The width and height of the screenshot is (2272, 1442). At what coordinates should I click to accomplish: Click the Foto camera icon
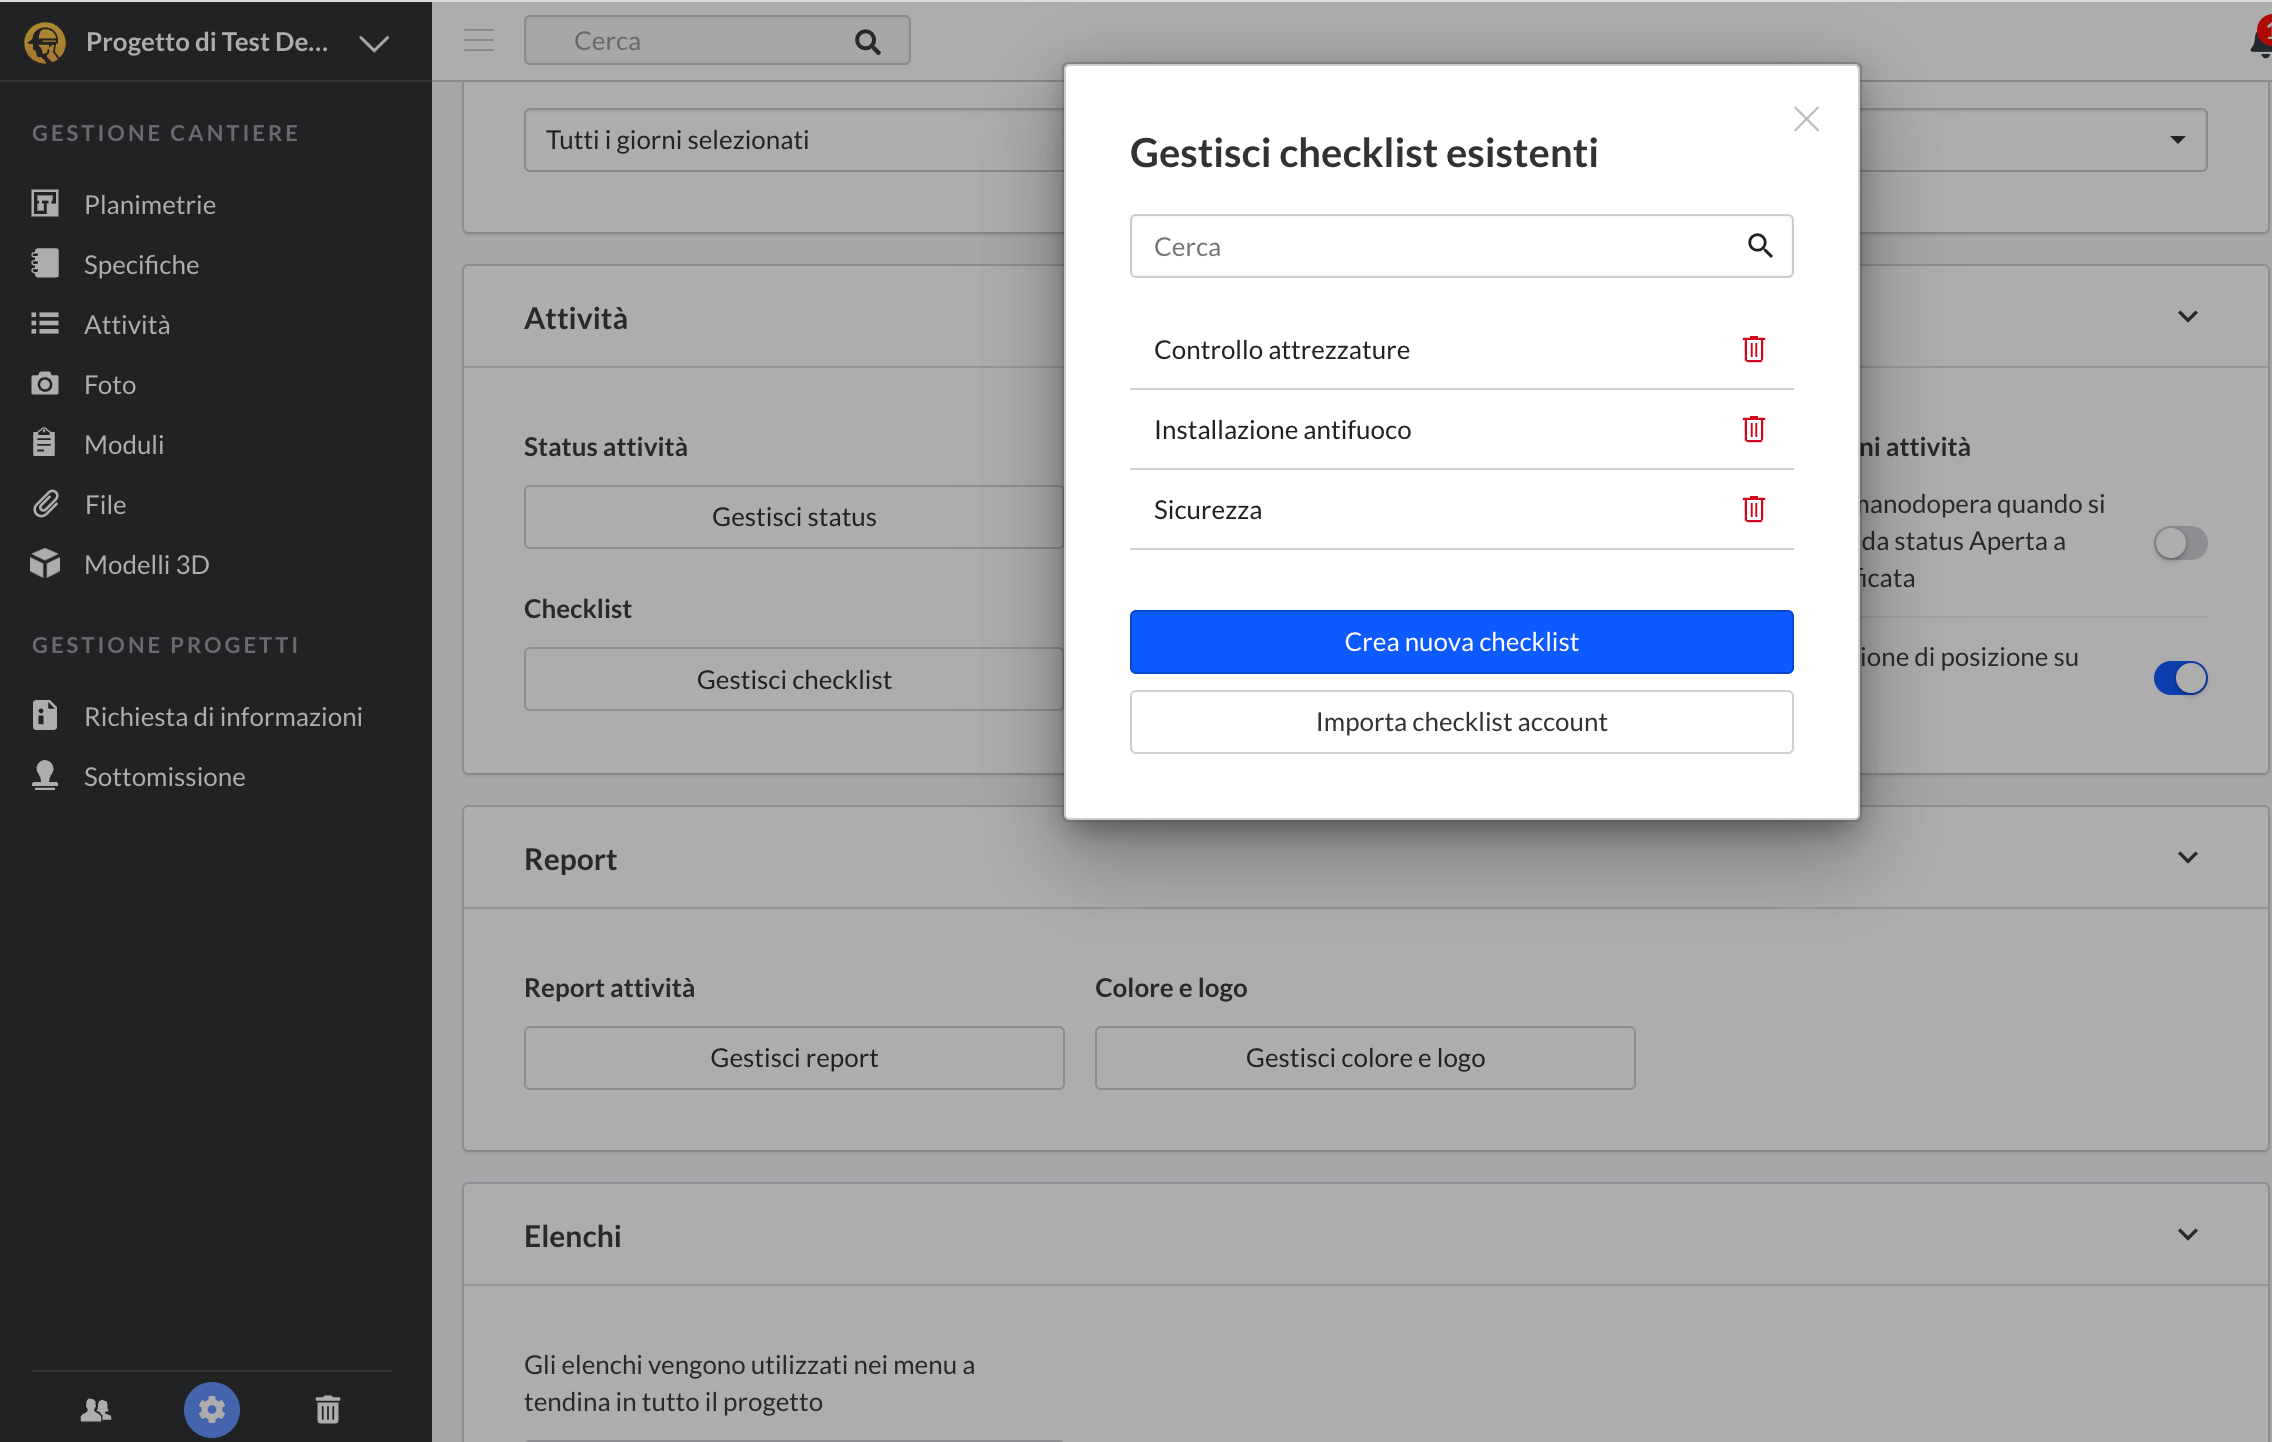[45, 383]
